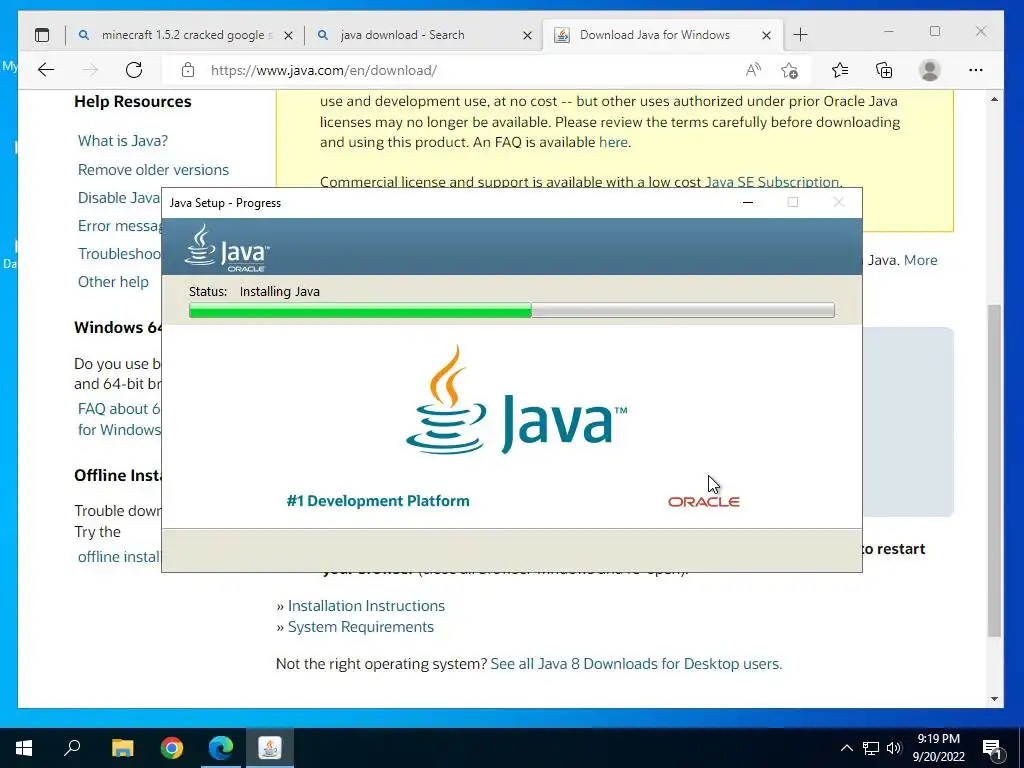
Task: Open clock showing 9:19 PM
Action: click(x=938, y=748)
